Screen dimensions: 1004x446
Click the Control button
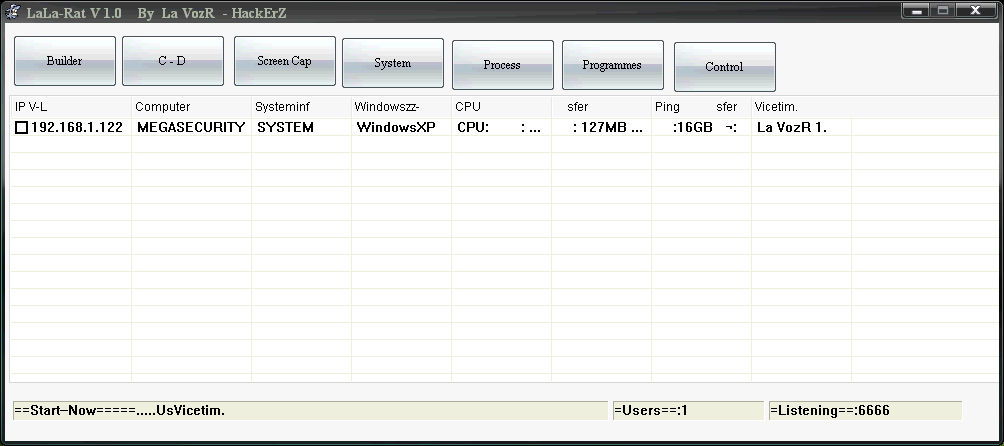(724, 68)
